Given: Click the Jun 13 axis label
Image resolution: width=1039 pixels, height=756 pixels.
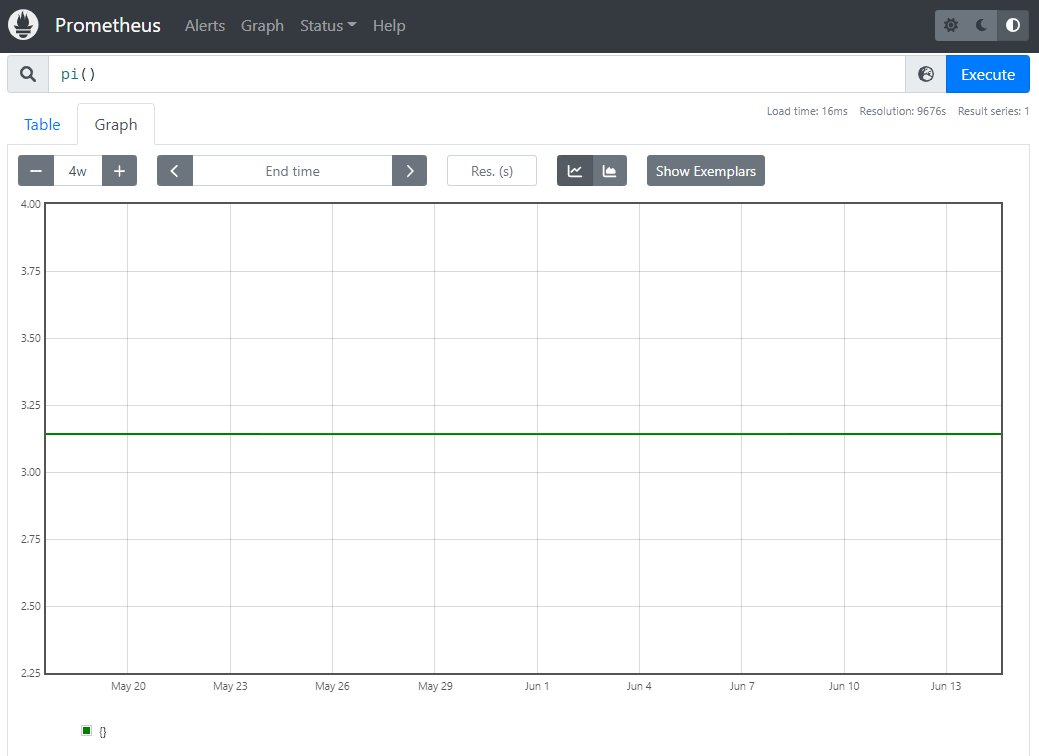Looking at the screenshot, I should coord(946,686).
